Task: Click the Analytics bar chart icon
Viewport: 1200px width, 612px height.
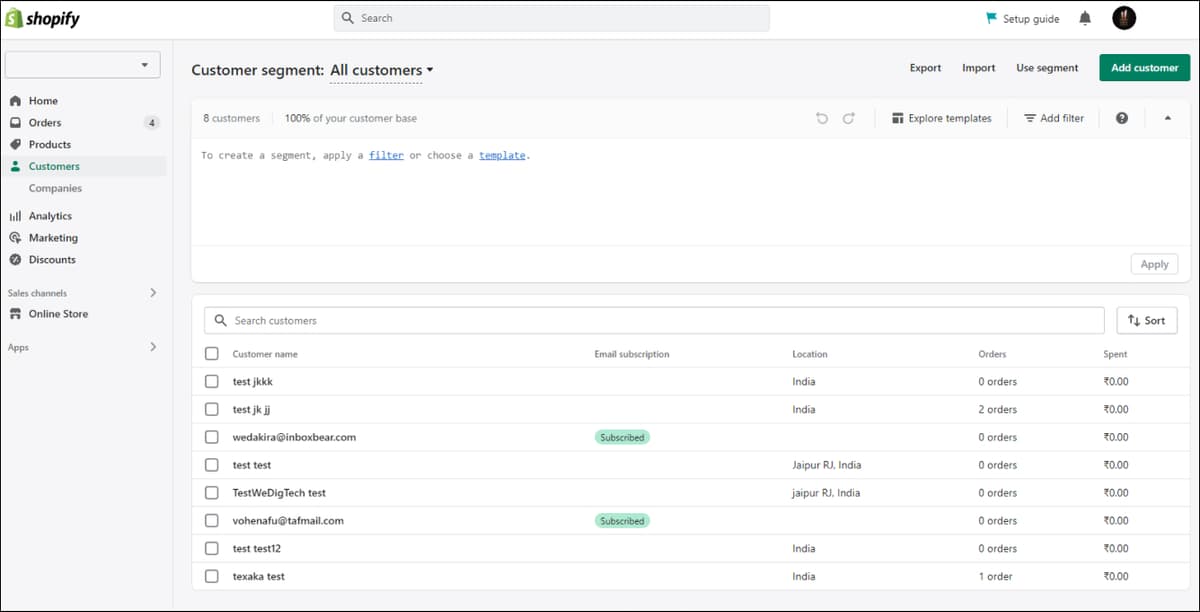Action: coord(15,216)
